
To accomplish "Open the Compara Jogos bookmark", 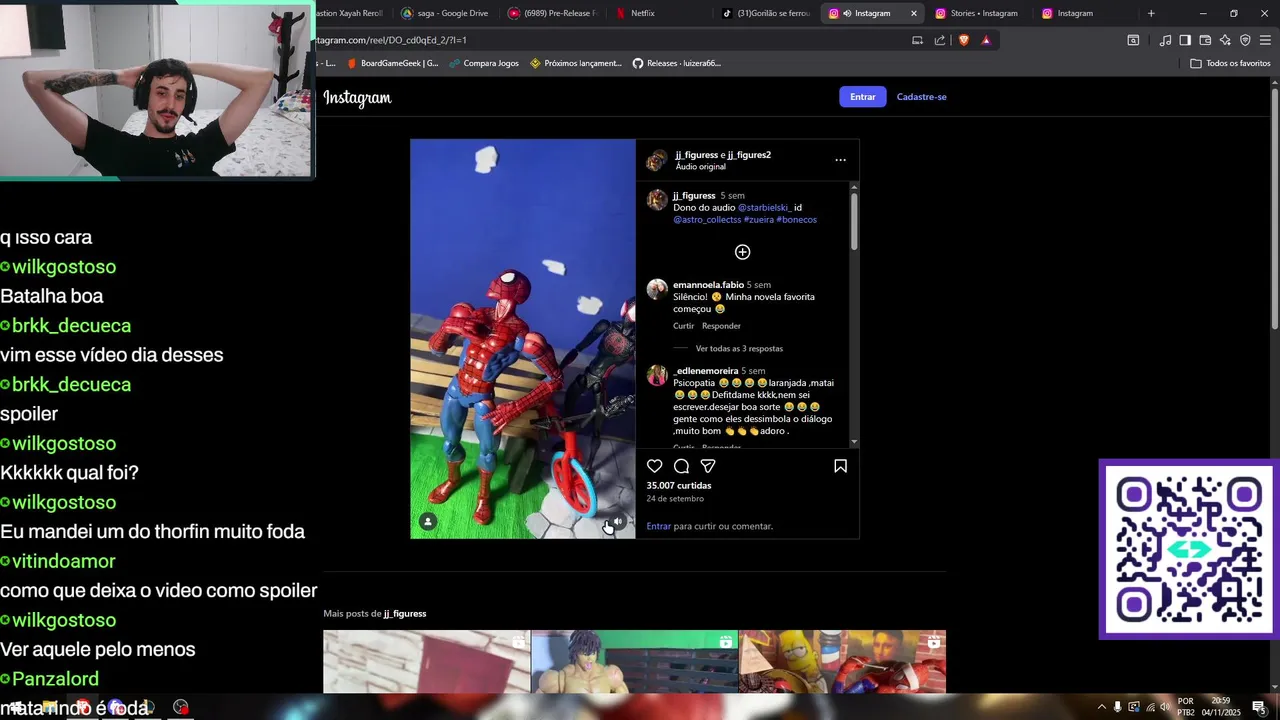I will coord(484,63).
